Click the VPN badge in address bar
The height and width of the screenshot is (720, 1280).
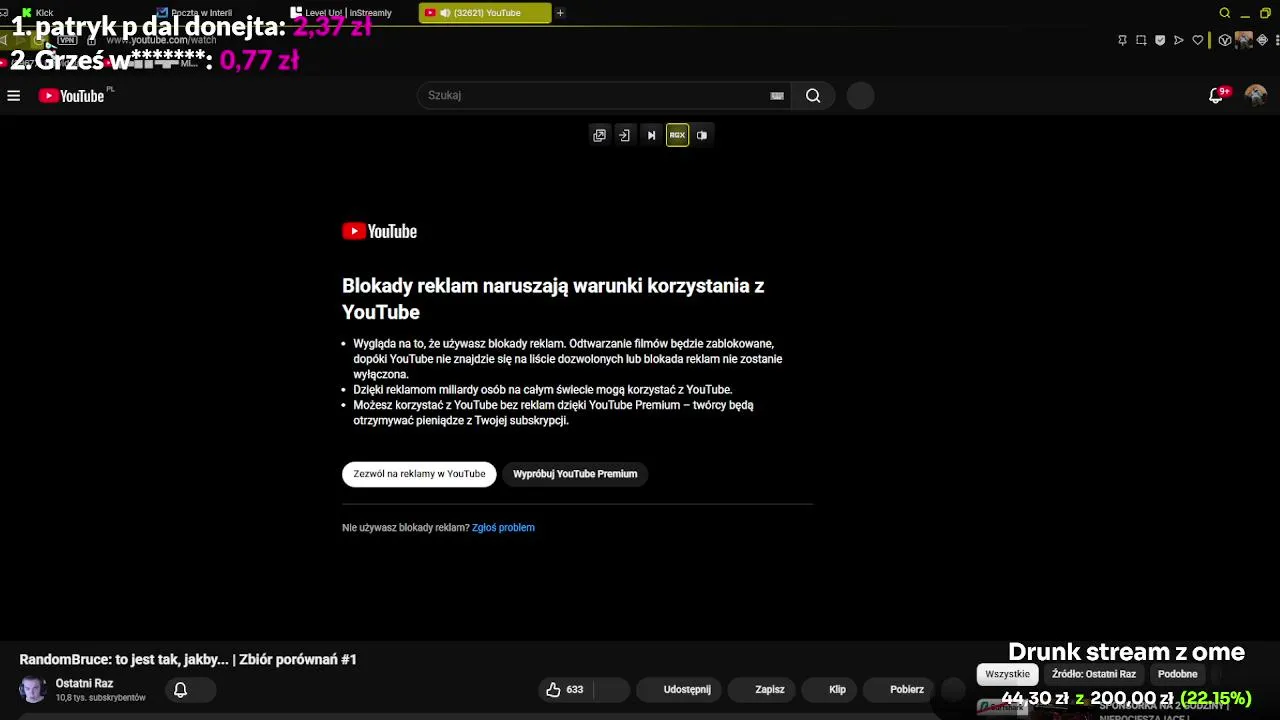click(x=67, y=40)
